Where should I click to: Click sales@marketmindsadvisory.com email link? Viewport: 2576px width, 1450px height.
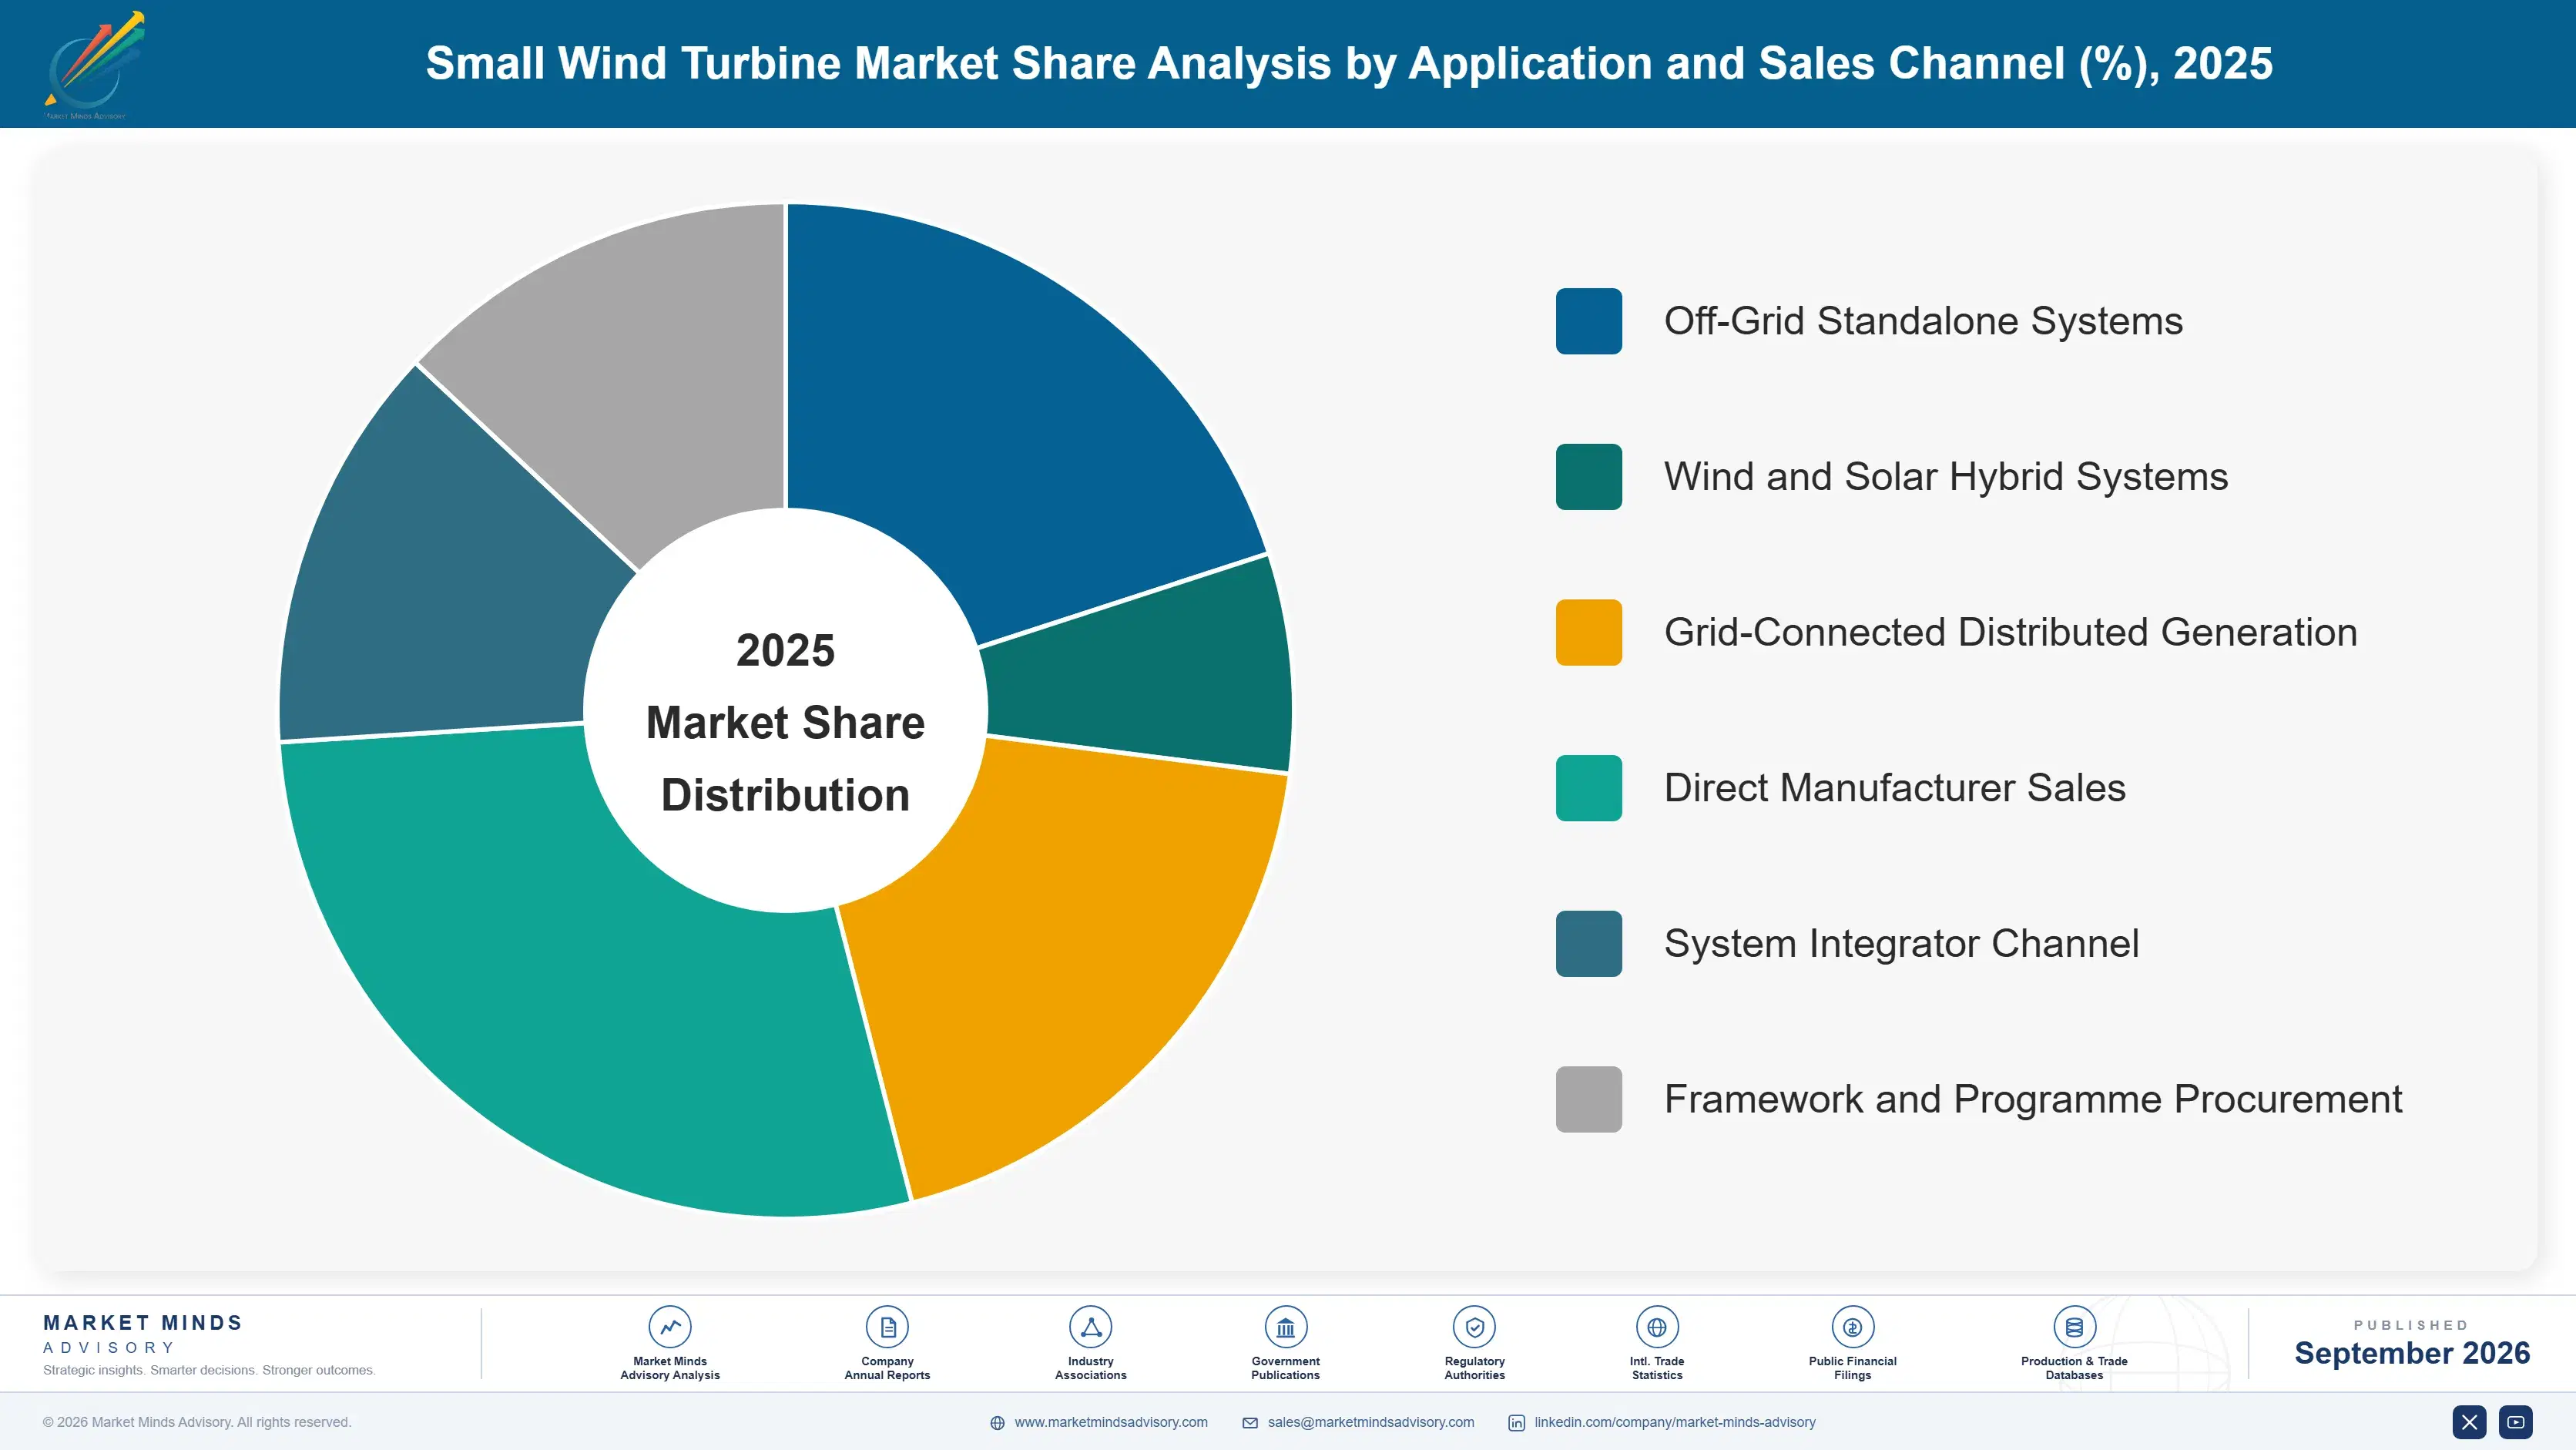pyautogui.click(x=1371, y=1422)
